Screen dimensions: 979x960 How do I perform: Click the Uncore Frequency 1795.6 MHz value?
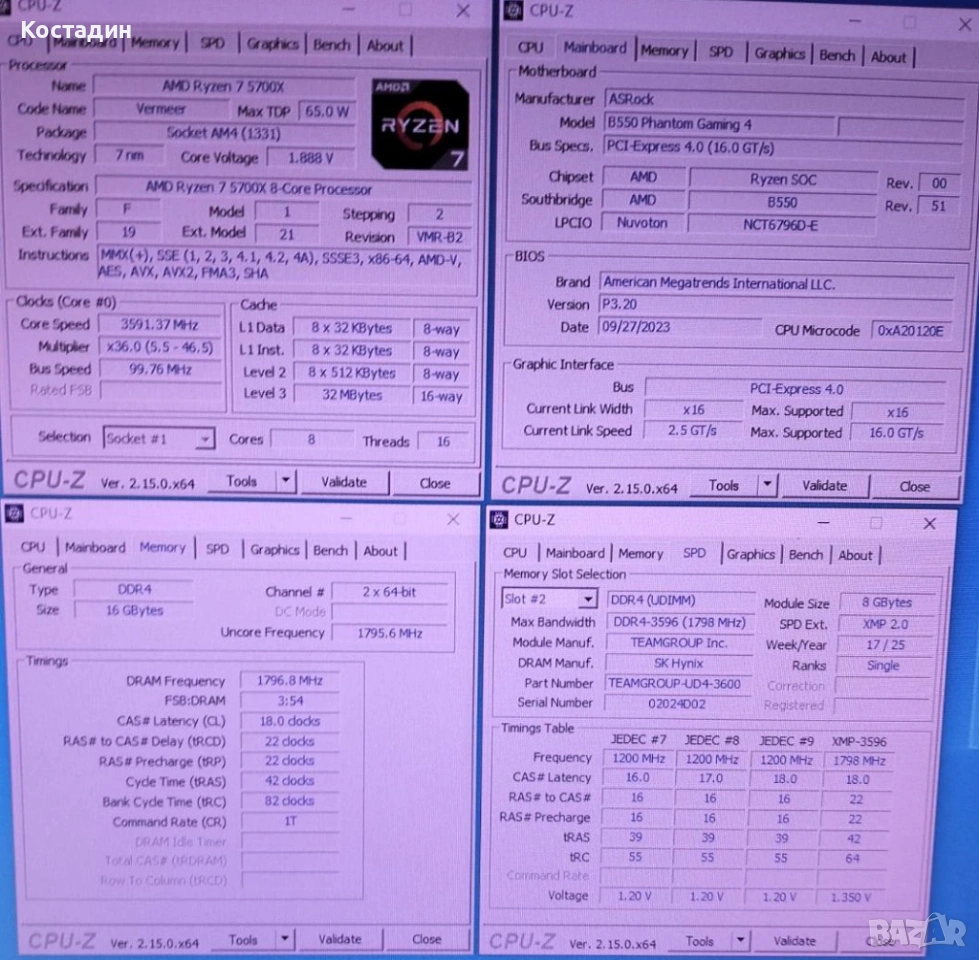point(390,633)
